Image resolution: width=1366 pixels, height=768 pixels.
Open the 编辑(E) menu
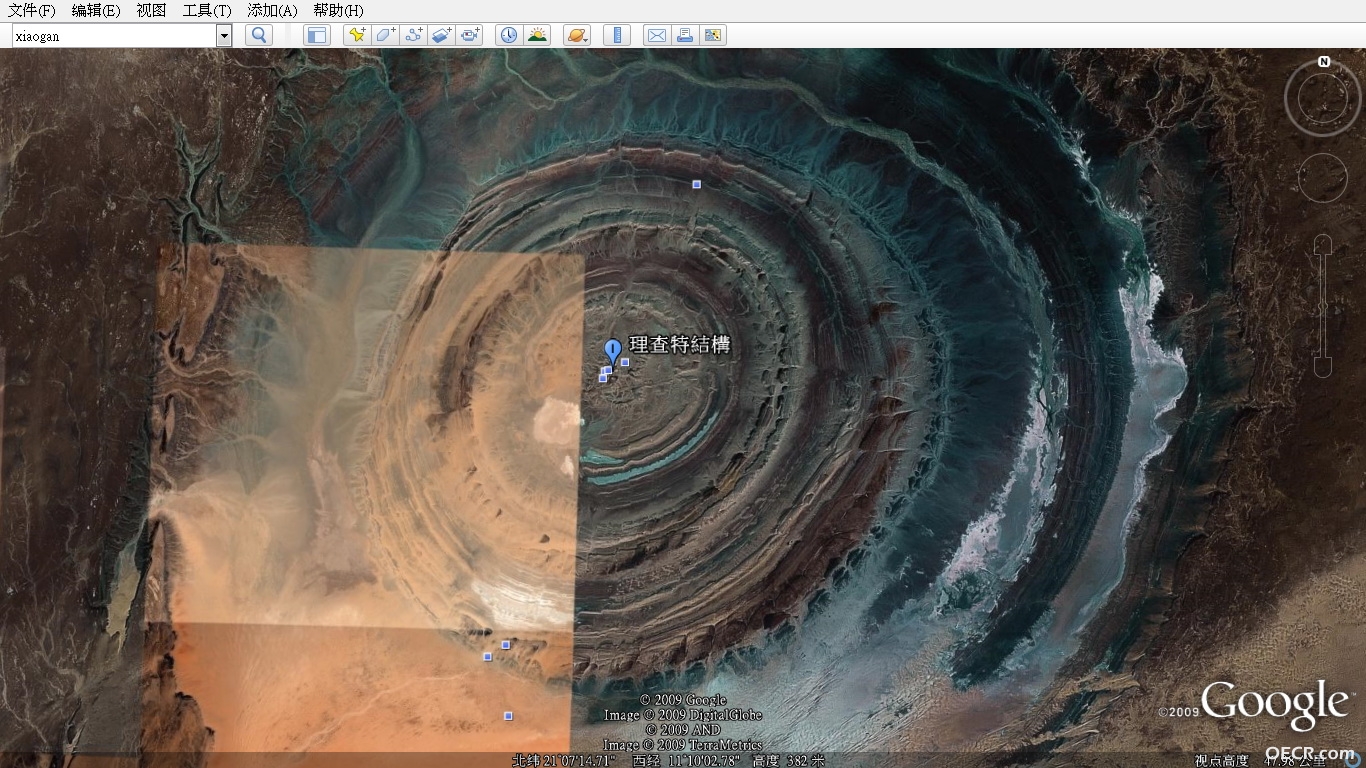coord(96,11)
